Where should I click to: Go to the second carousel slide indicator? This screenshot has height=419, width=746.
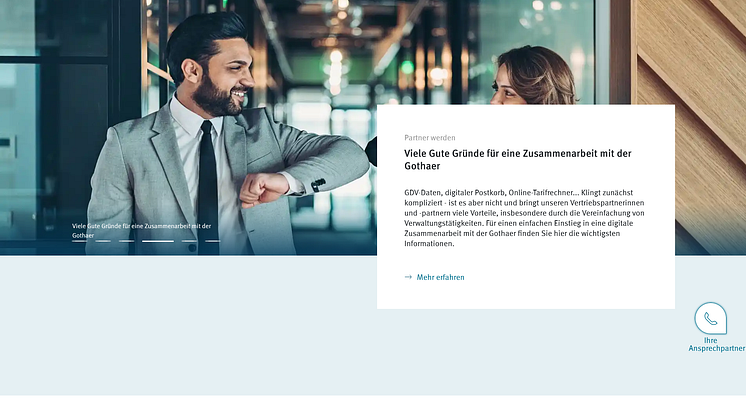(x=103, y=241)
